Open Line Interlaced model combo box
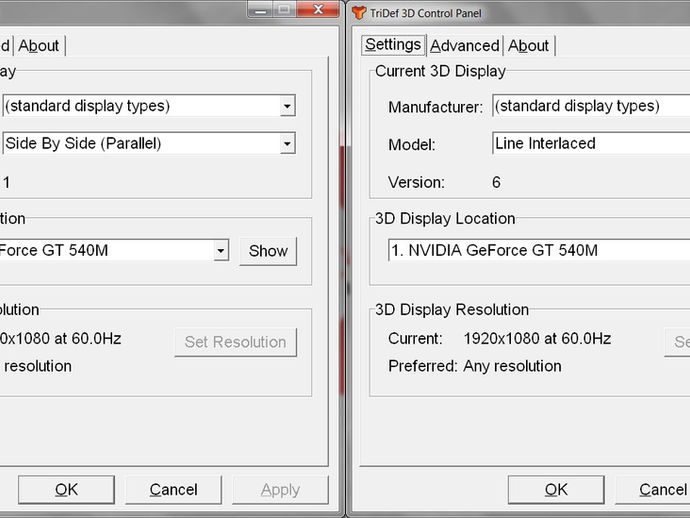The image size is (690, 518). tap(591, 143)
